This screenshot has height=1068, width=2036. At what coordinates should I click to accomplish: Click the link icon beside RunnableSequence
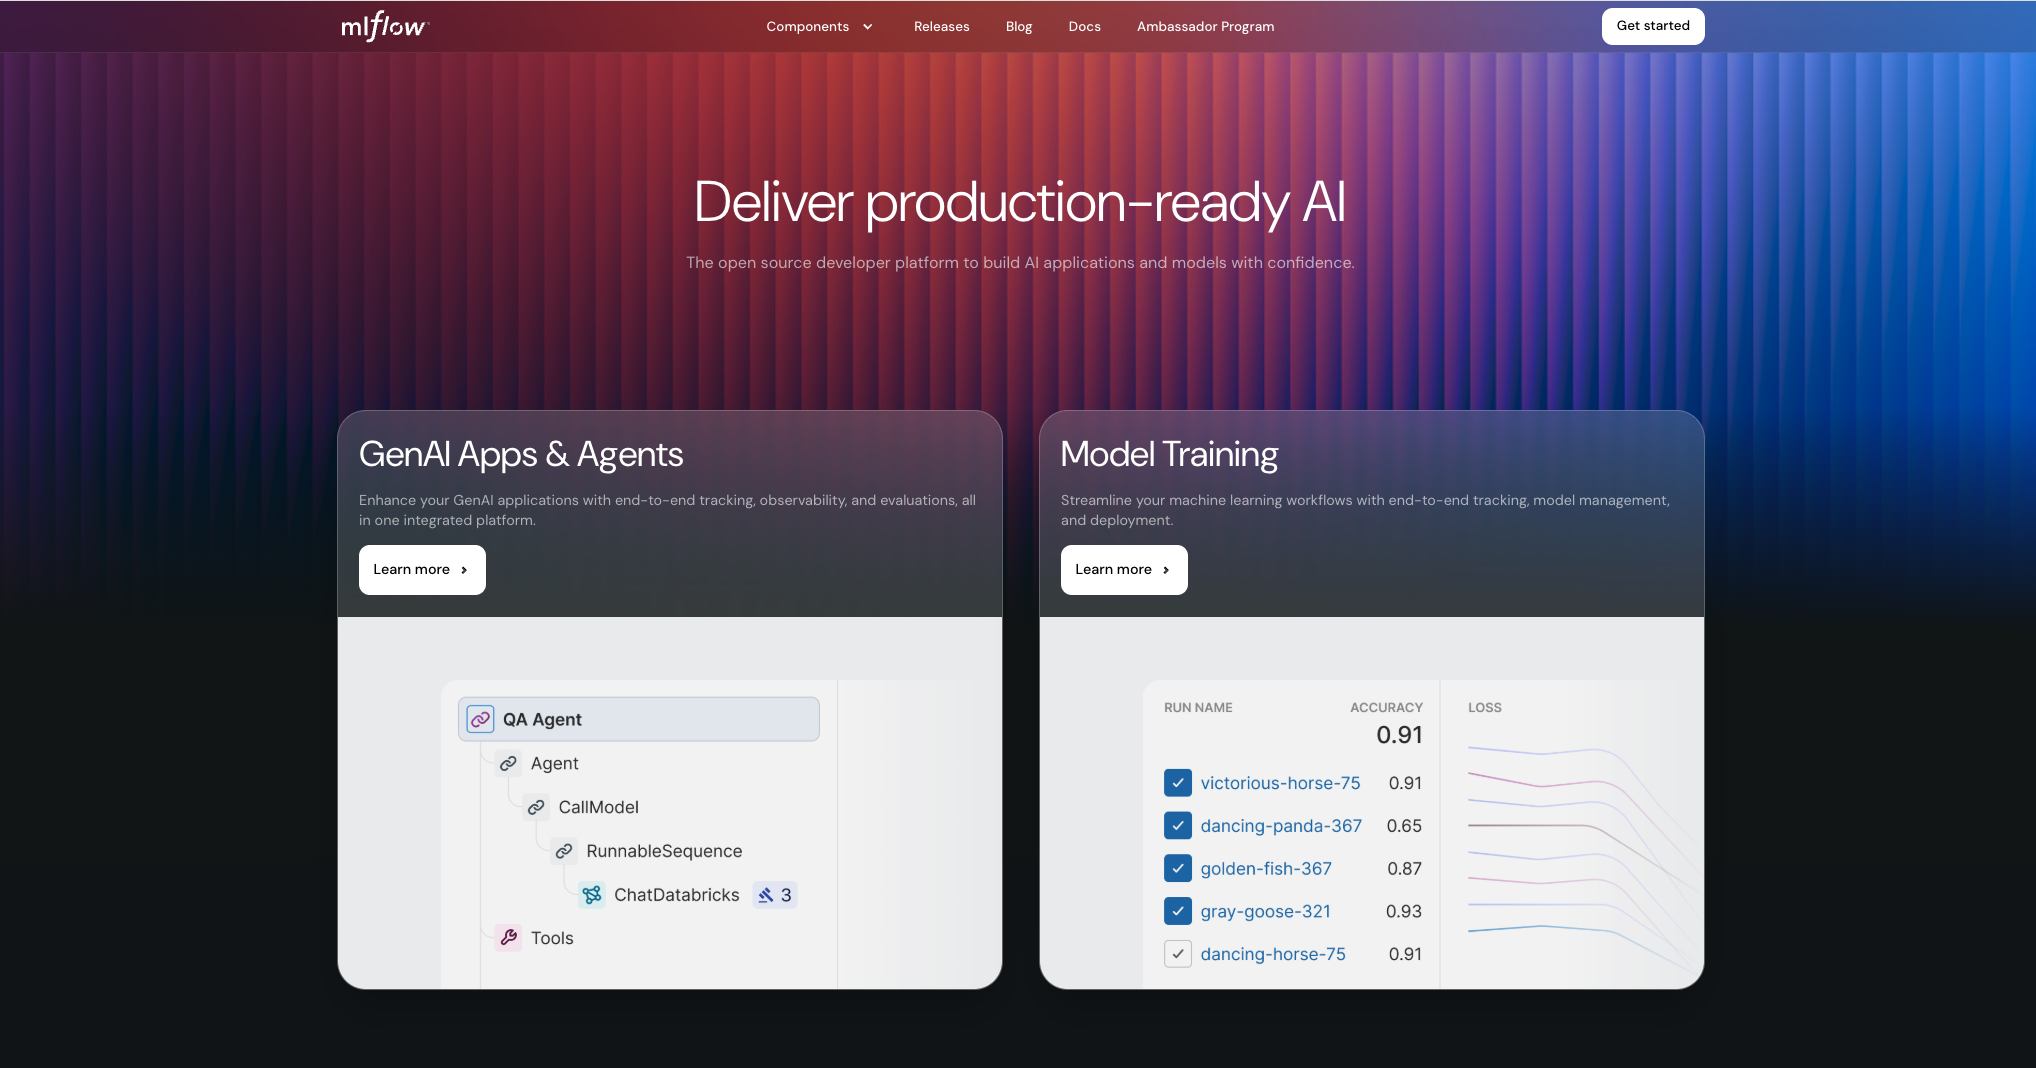(565, 851)
